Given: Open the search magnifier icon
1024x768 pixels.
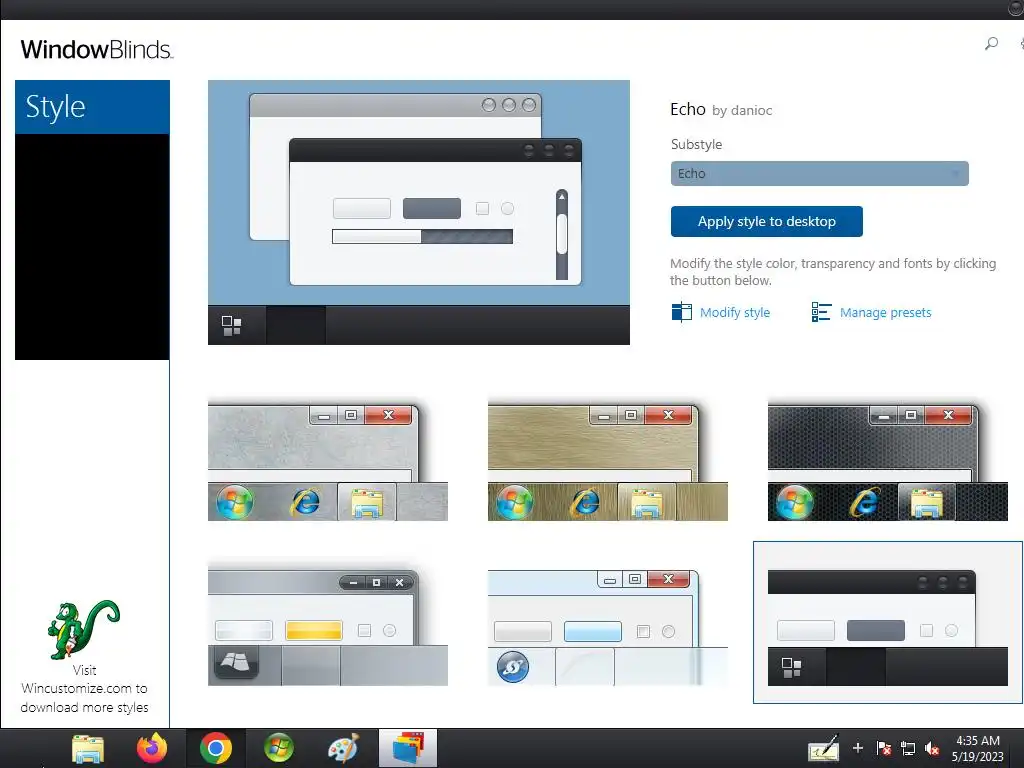Looking at the screenshot, I should tap(991, 44).
